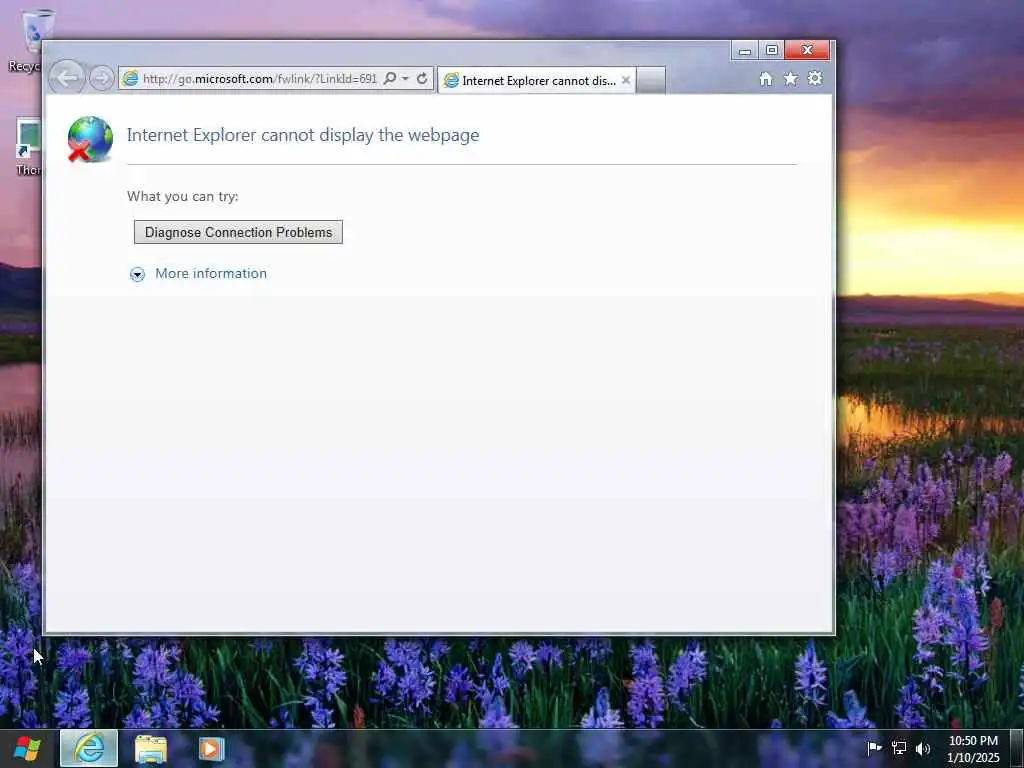Maximize the Internet Explorer window

[771, 50]
